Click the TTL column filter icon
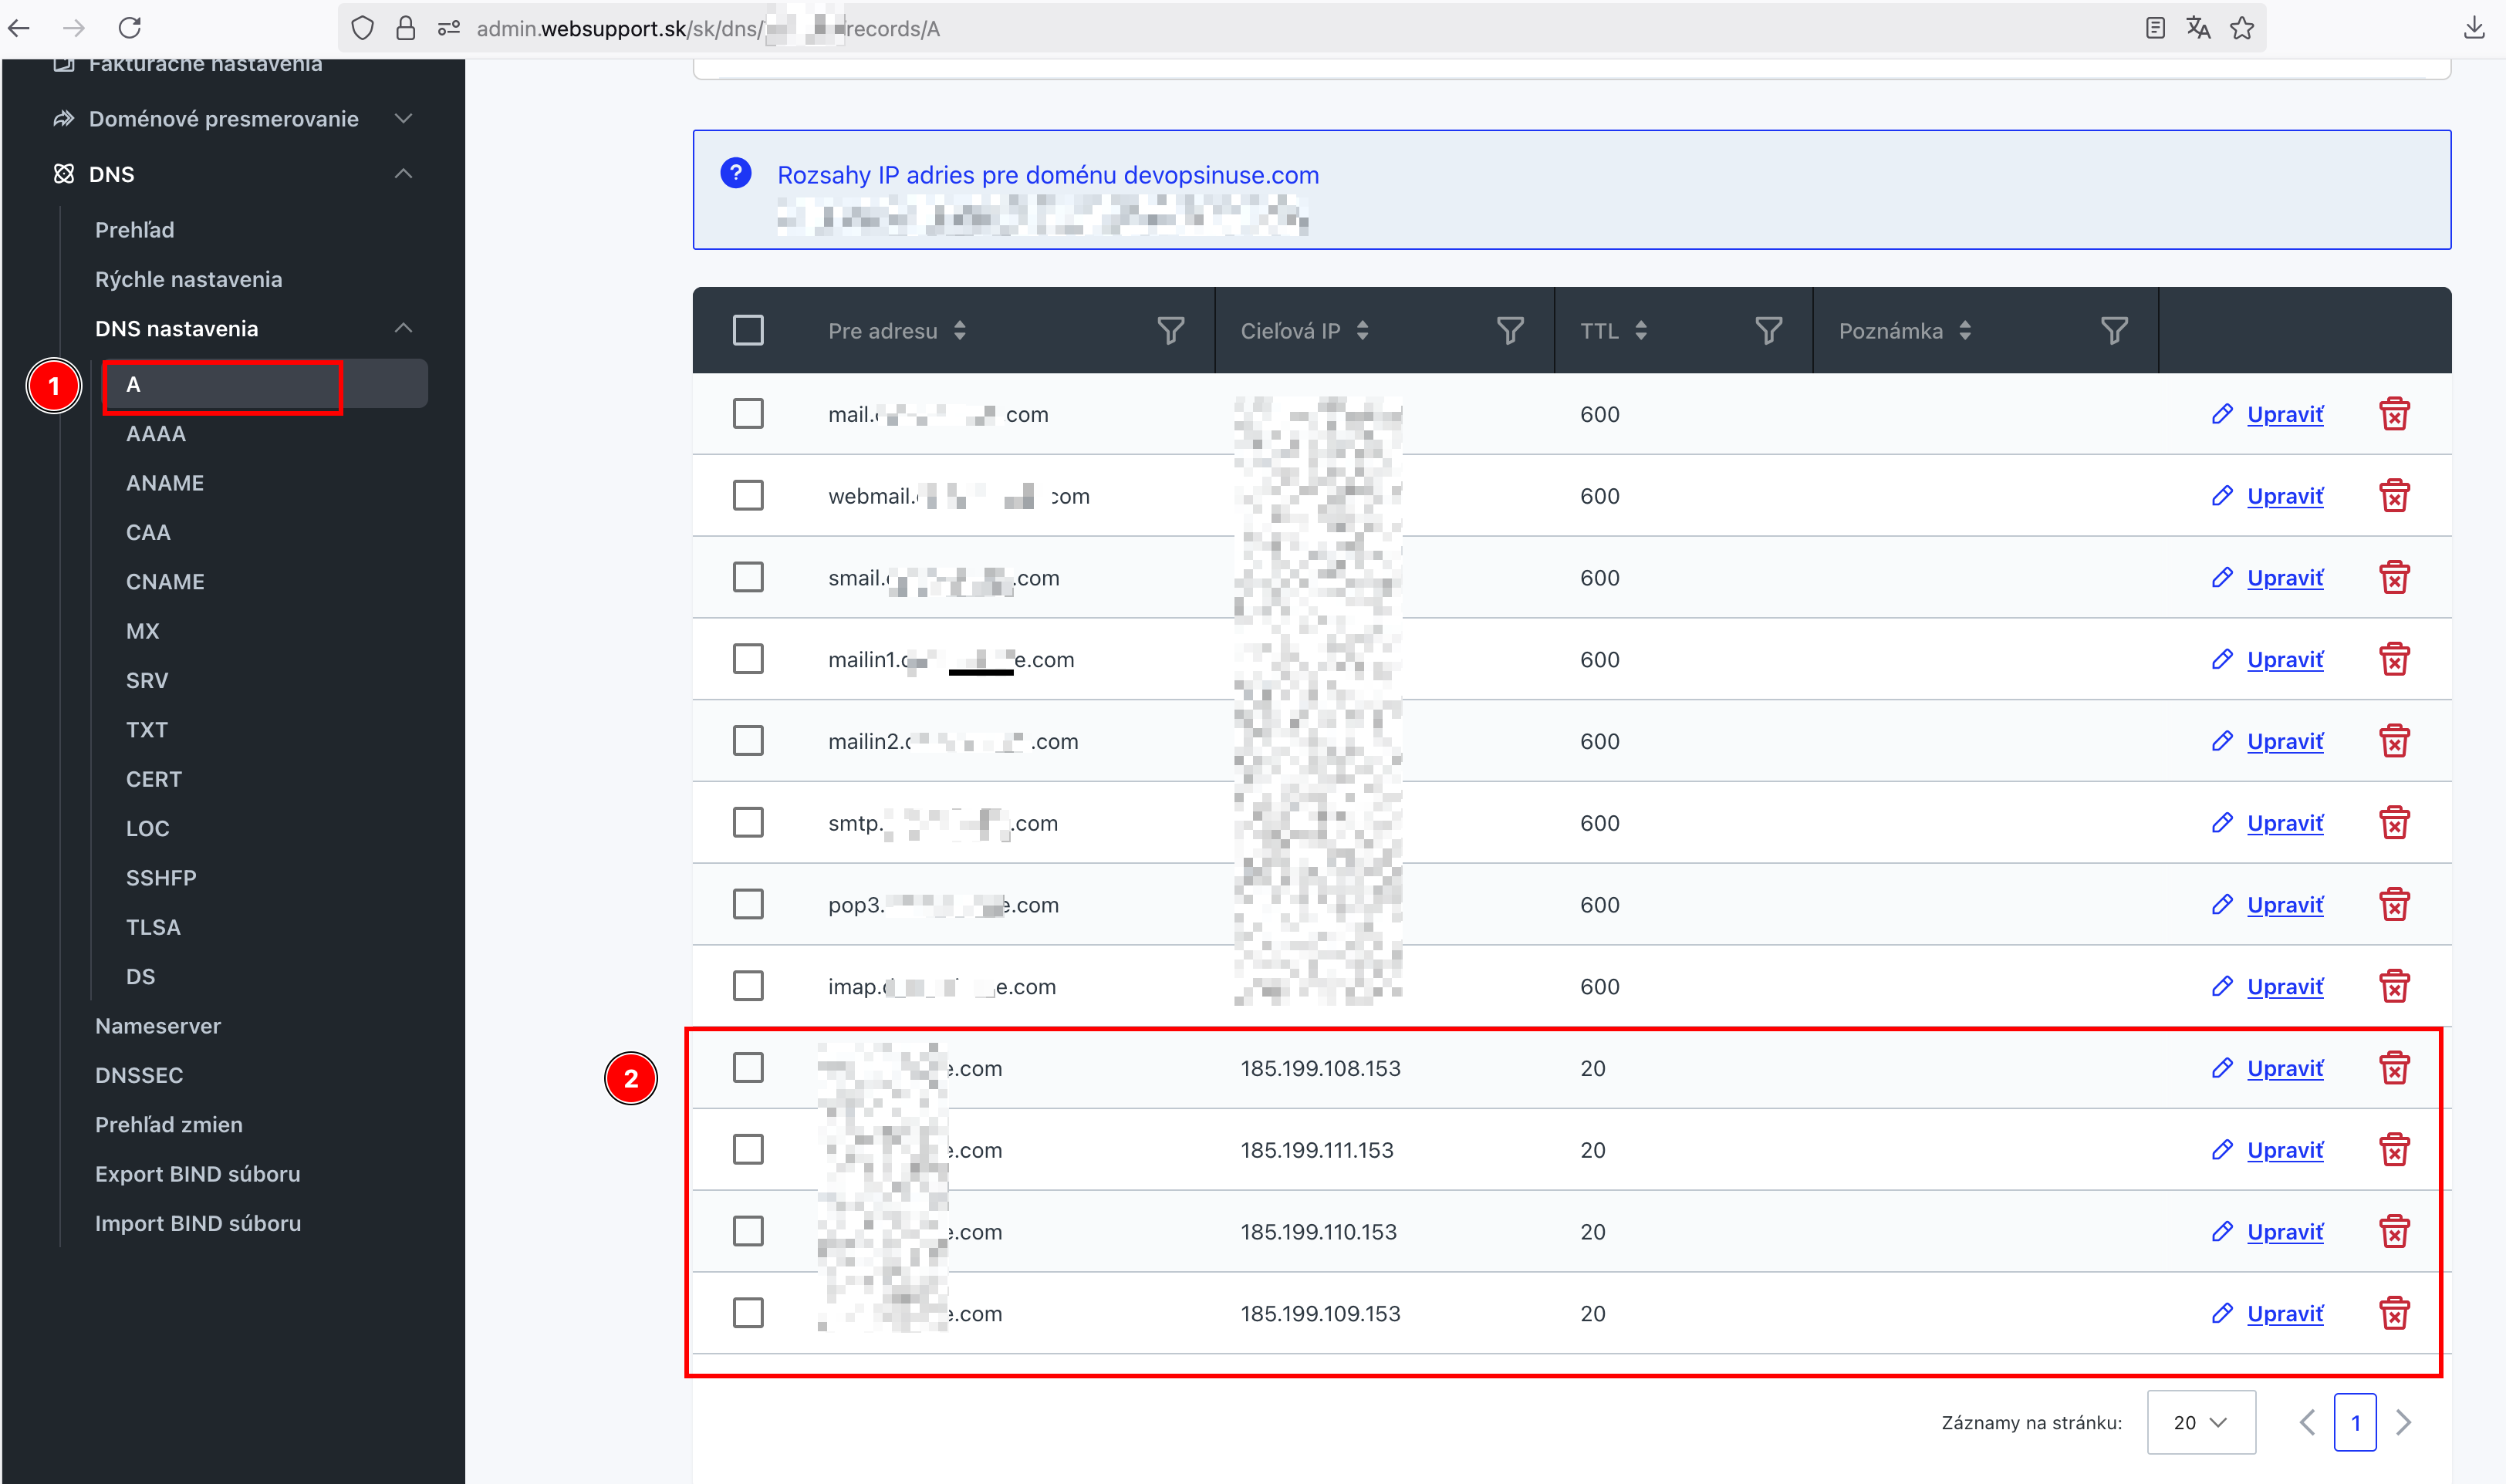2506x1484 pixels. [x=1768, y=331]
